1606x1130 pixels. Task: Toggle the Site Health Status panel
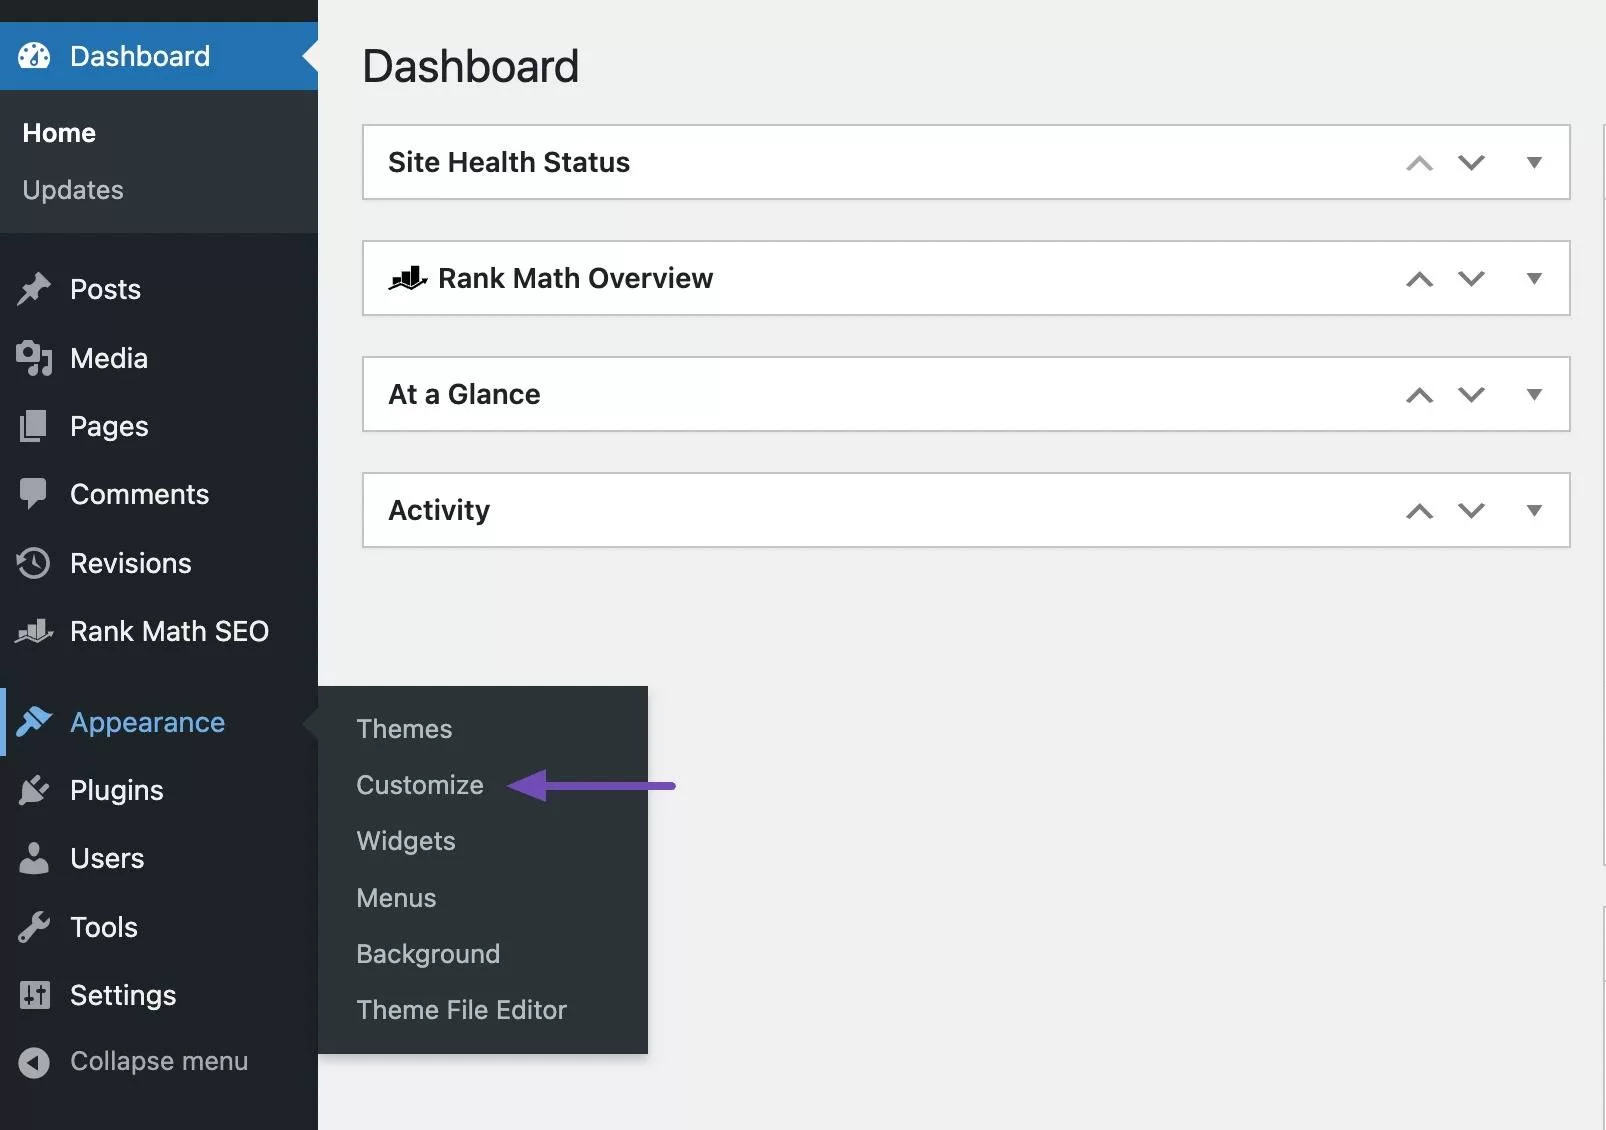click(1534, 162)
